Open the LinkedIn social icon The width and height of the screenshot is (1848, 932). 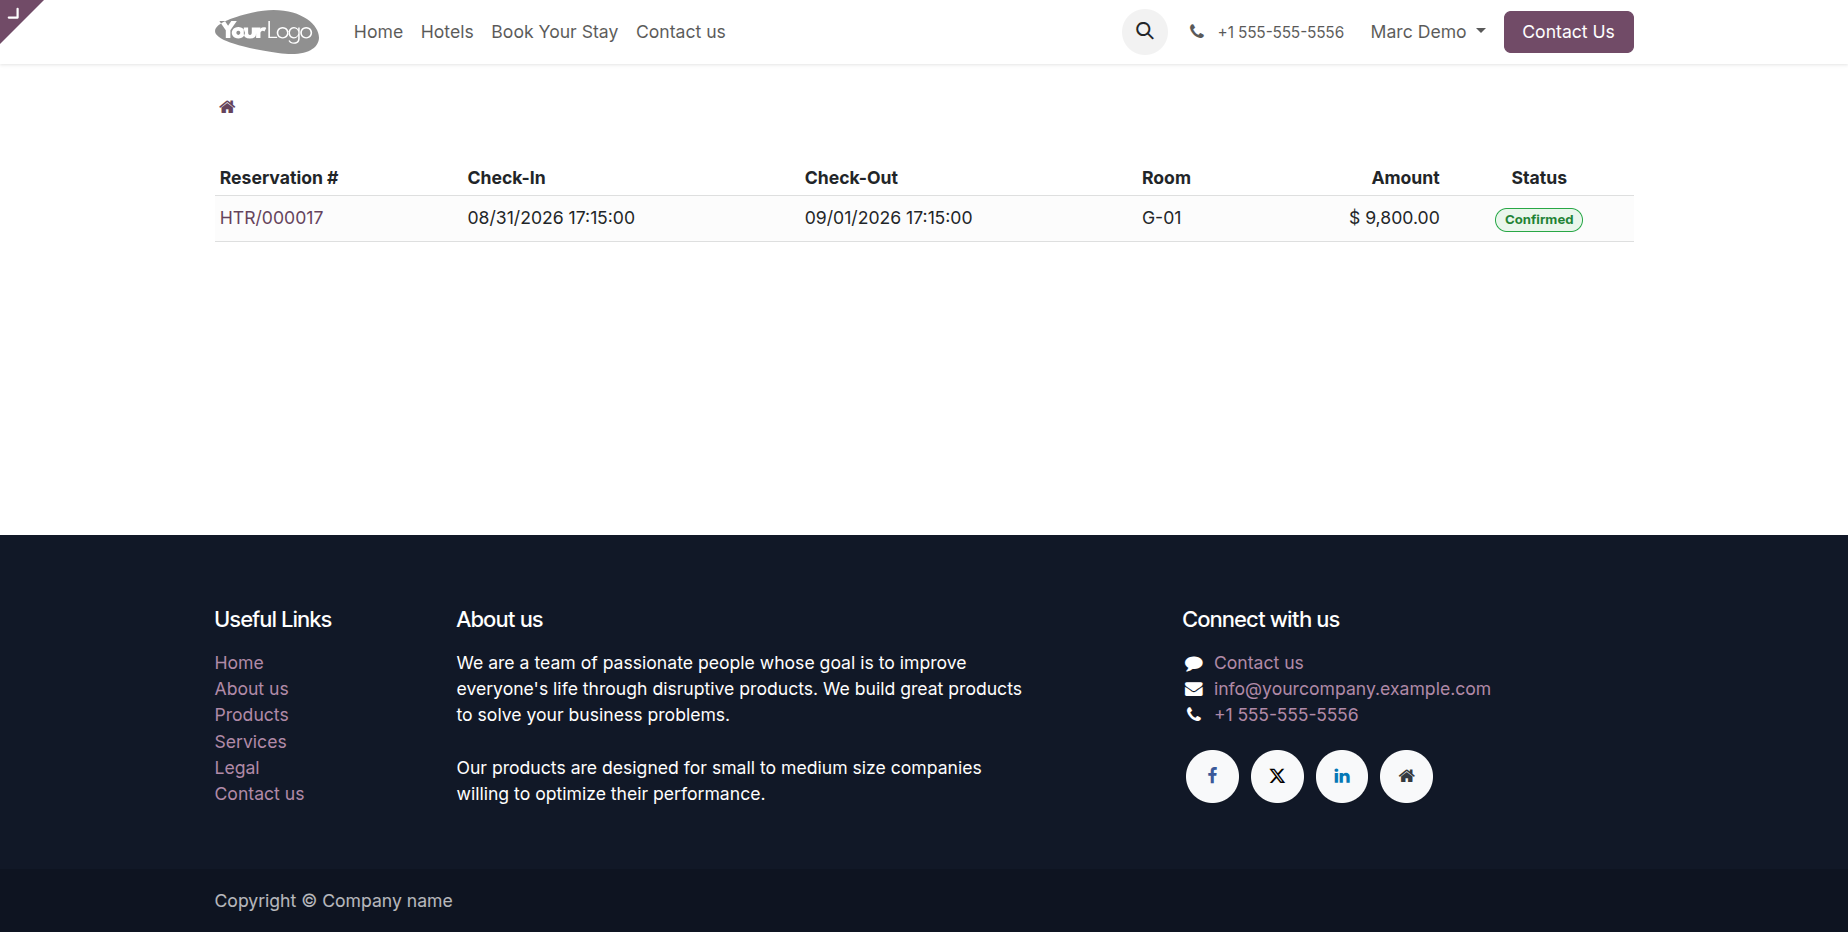1342,776
